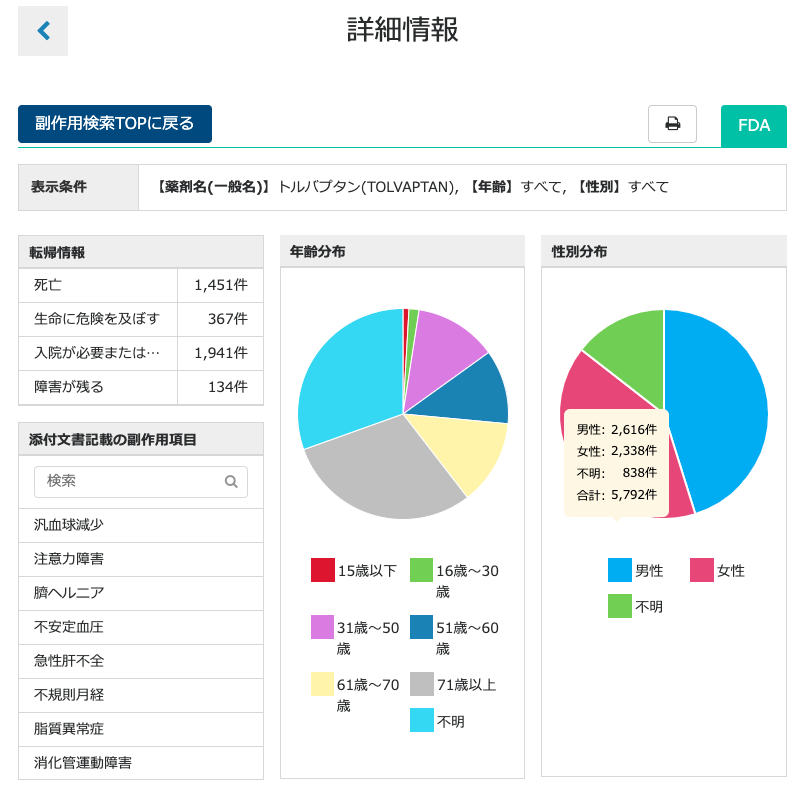The height and width of the screenshot is (794, 805).
Task: Select the 16歳〜30歳 green legend swatch
Action: coord(421,570)
